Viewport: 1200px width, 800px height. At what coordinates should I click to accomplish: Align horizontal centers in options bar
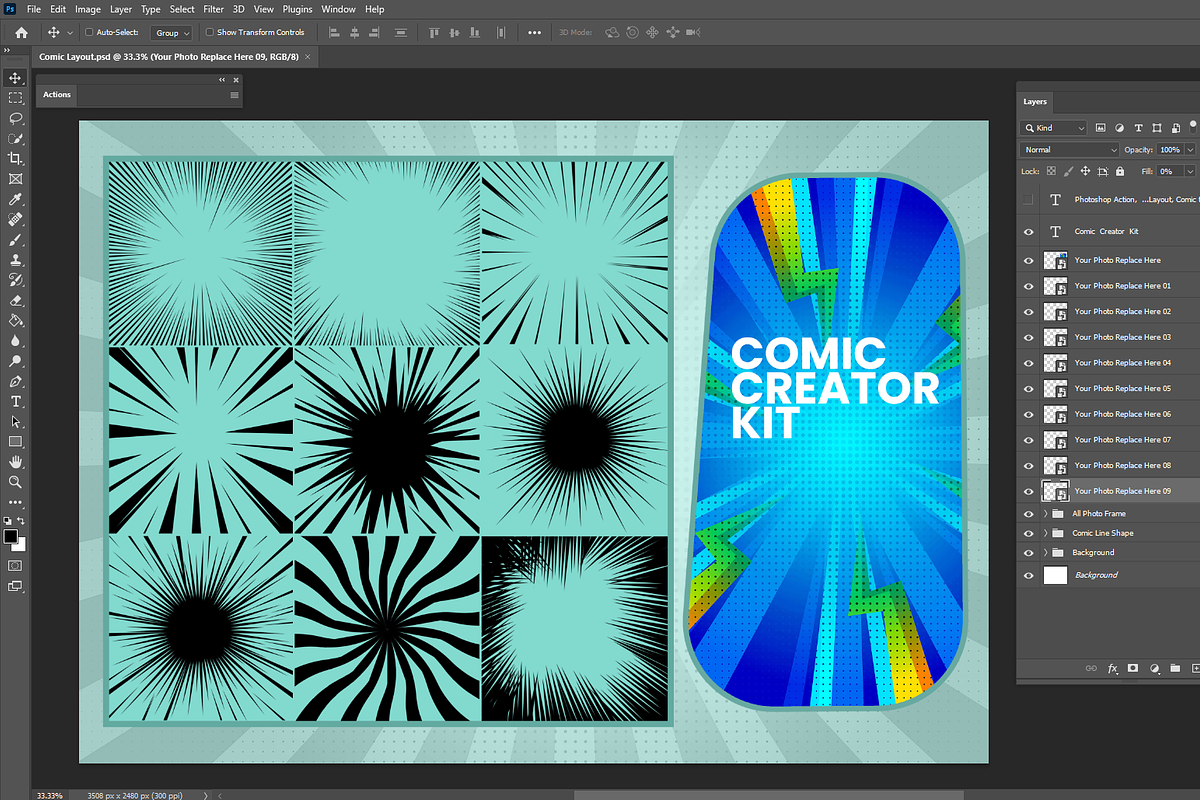356,32
